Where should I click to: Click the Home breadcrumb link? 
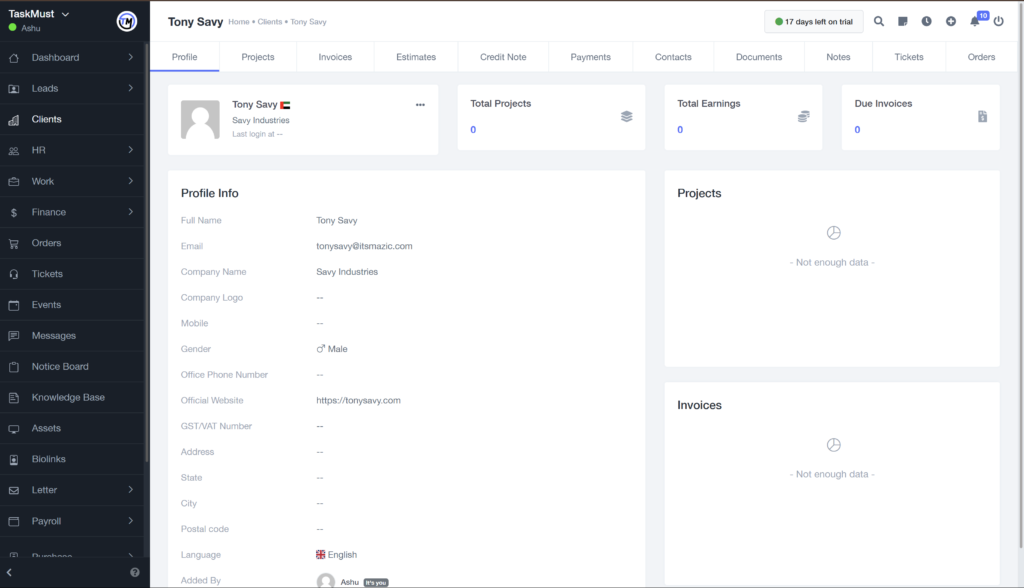[239, 22]
